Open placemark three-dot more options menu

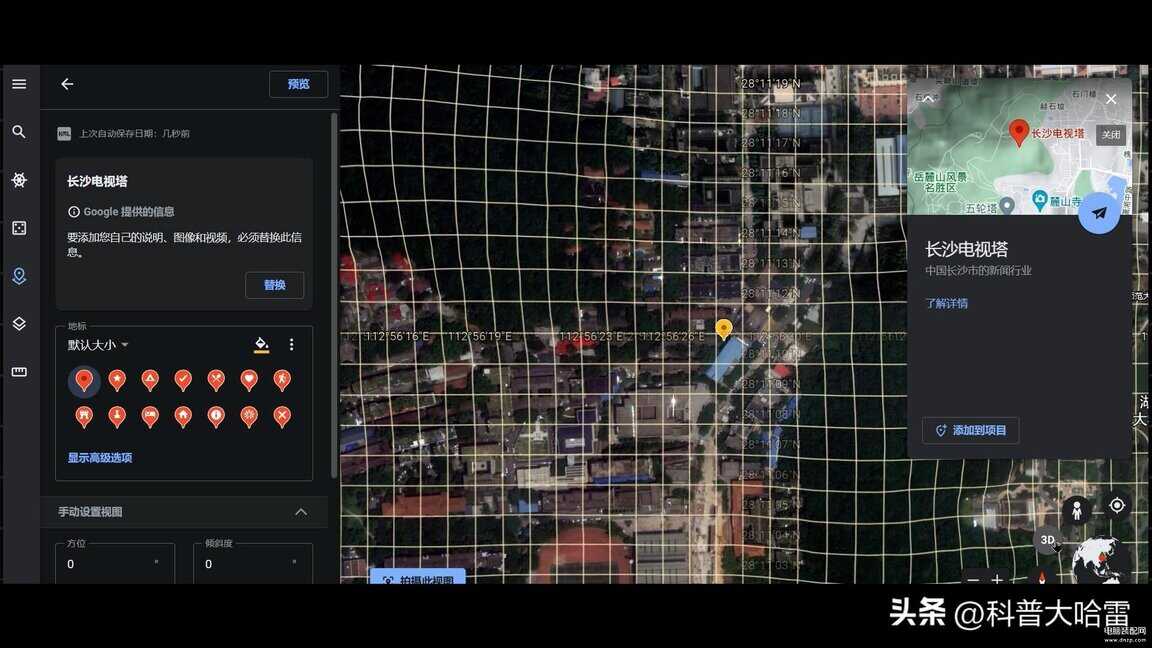pyautogui.click(x=292, y=345)
